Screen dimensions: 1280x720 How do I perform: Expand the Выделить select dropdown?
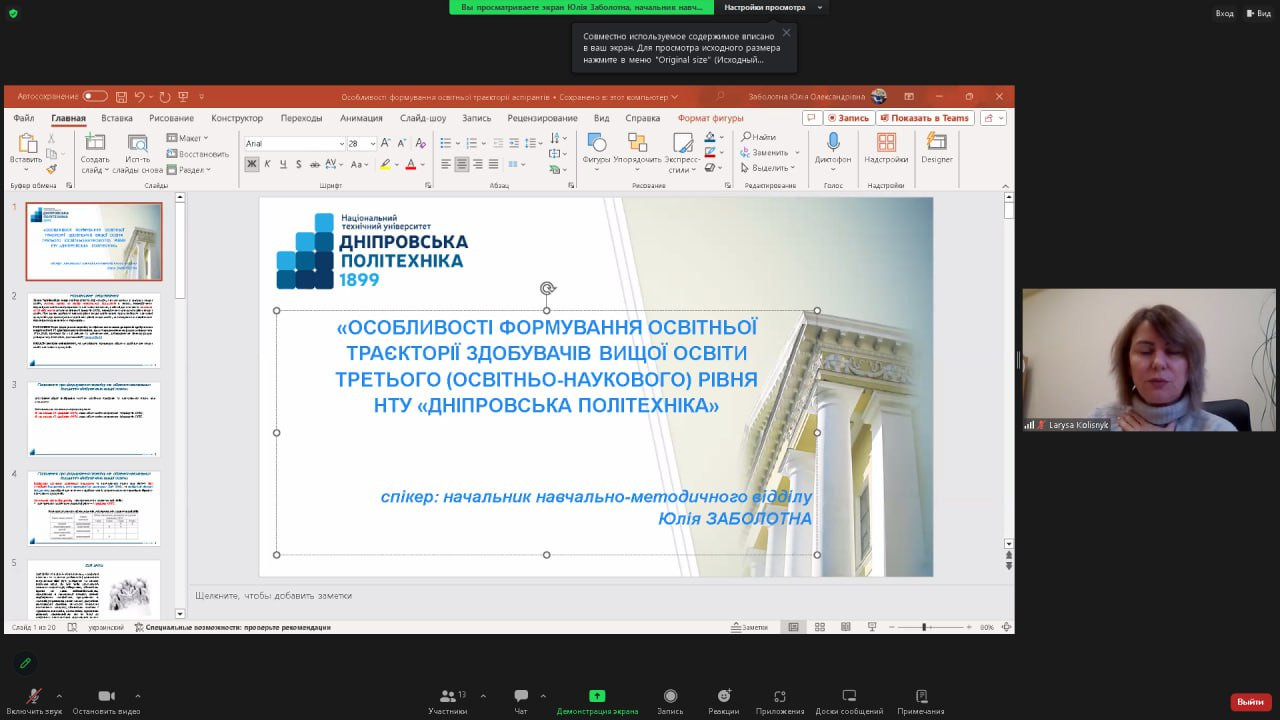coord(766,168)
